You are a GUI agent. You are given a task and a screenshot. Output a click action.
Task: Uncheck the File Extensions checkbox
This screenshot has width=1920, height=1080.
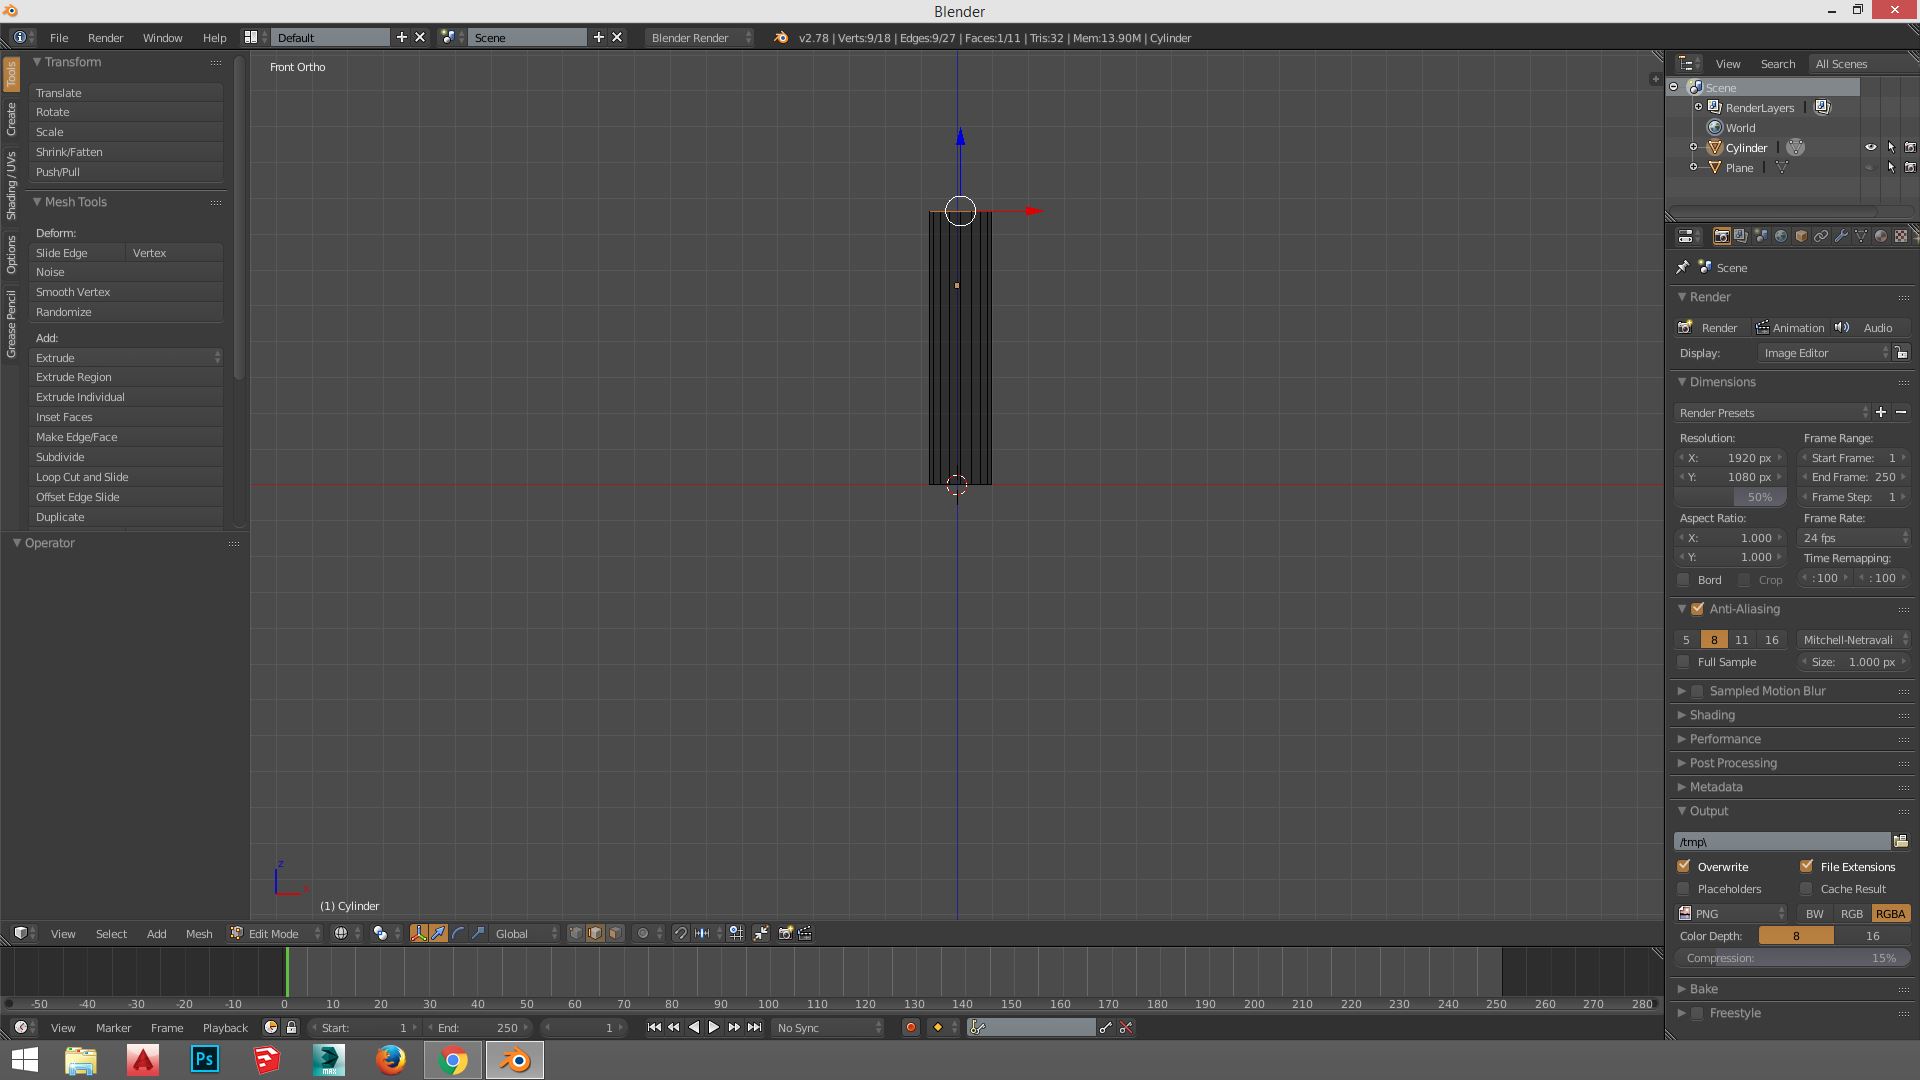click(x=1807, y=866)
